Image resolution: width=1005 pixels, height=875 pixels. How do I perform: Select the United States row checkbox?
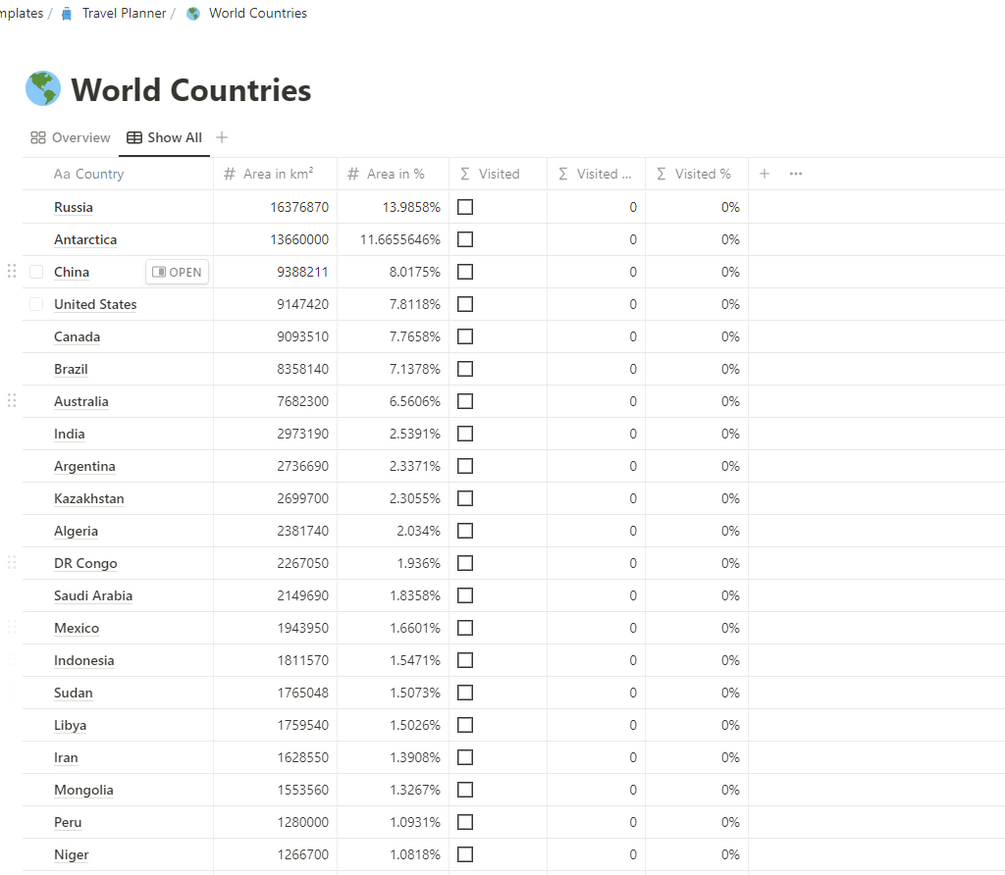[36, 304]
